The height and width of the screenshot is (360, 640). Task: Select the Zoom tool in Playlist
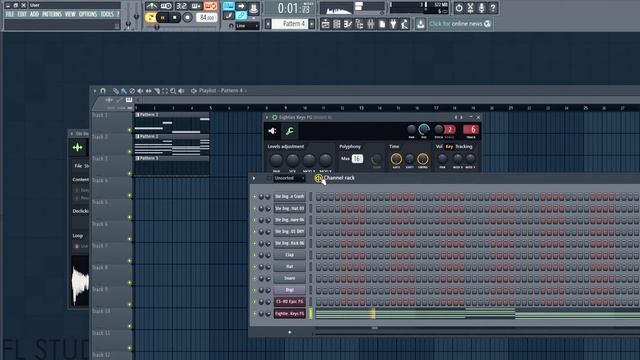[173, 91]
